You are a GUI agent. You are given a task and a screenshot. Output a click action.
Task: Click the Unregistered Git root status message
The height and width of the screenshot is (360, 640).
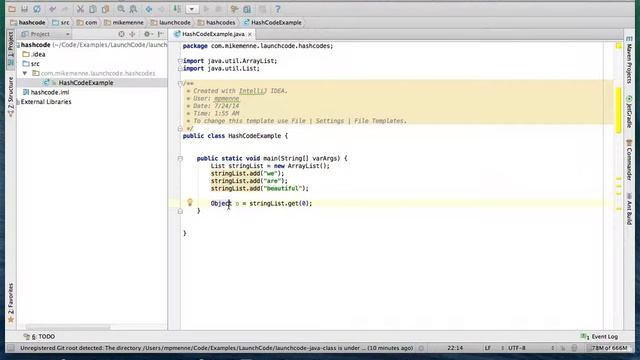pyautogui.click(x=216, y=348)
